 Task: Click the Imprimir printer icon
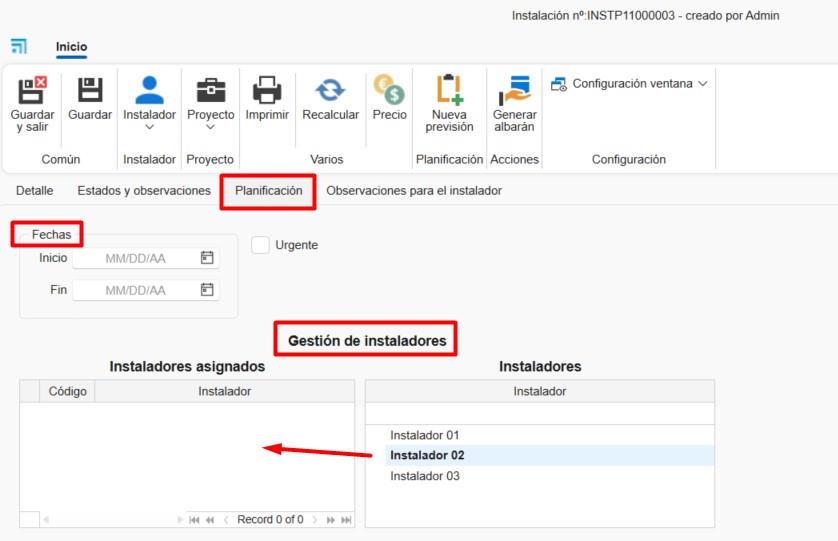coord(267,90)
